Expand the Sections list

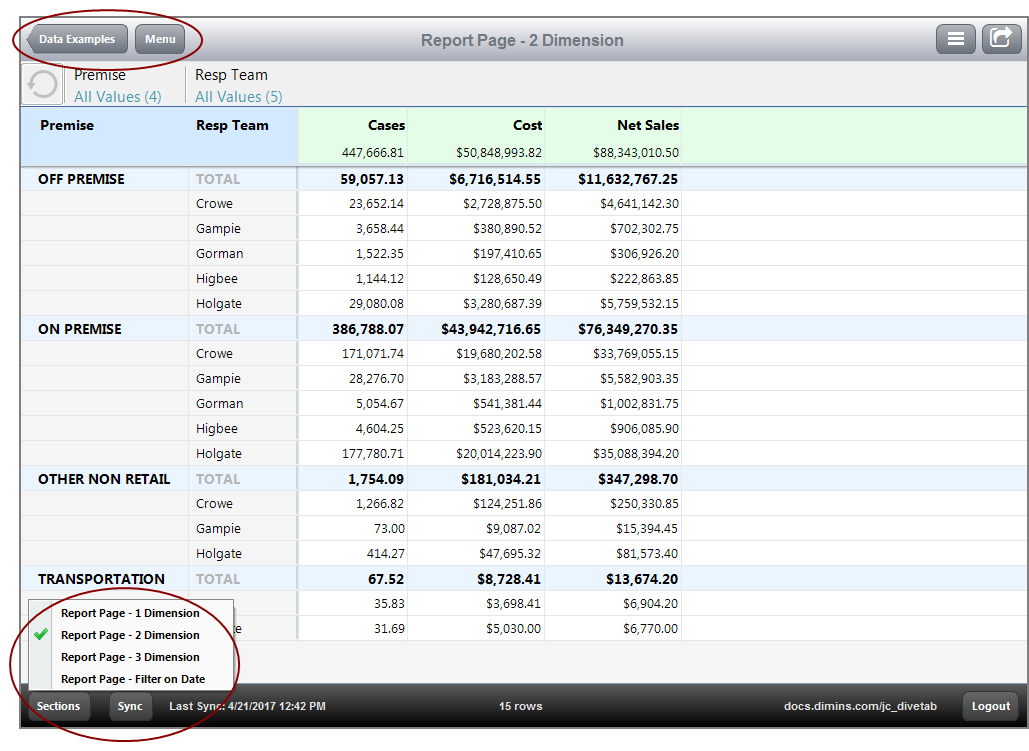pyautogui.click(x=57, y=706)
